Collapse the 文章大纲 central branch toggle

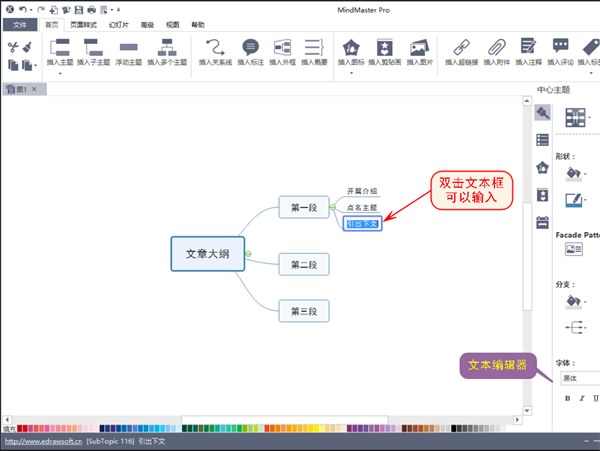(x=248, y=254)
